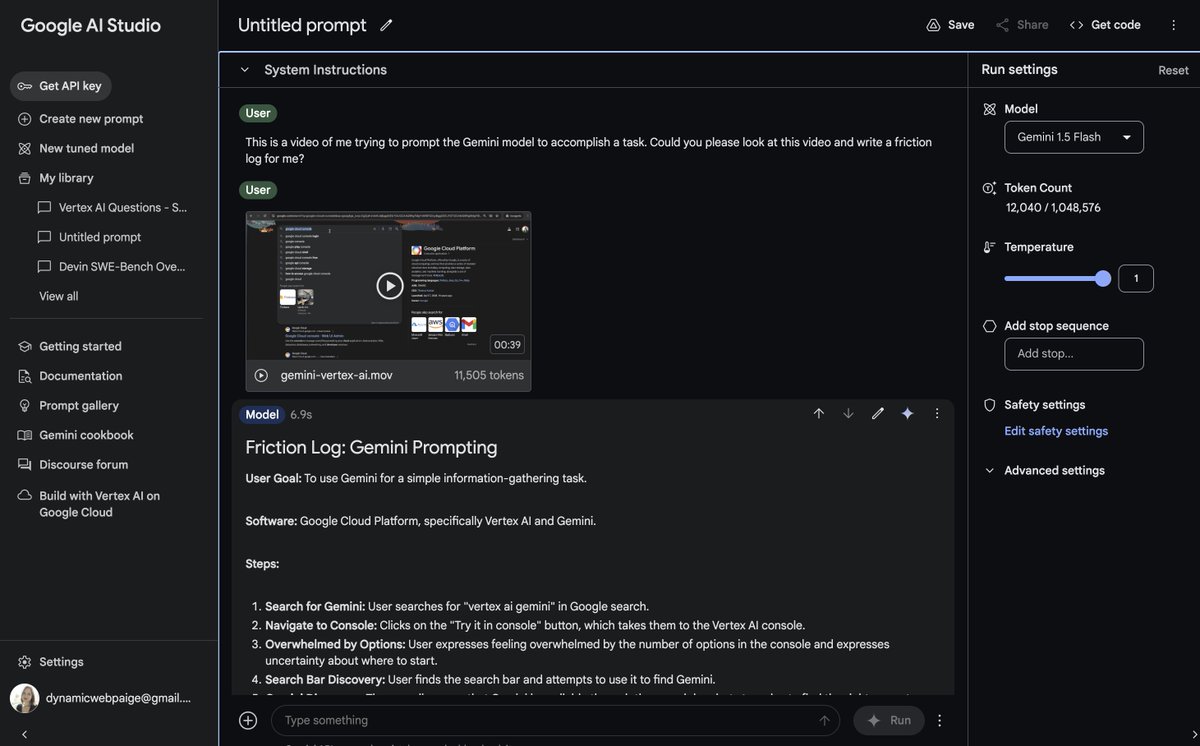
Task: Click the Friction Log heading text
Action: point(371,447)
